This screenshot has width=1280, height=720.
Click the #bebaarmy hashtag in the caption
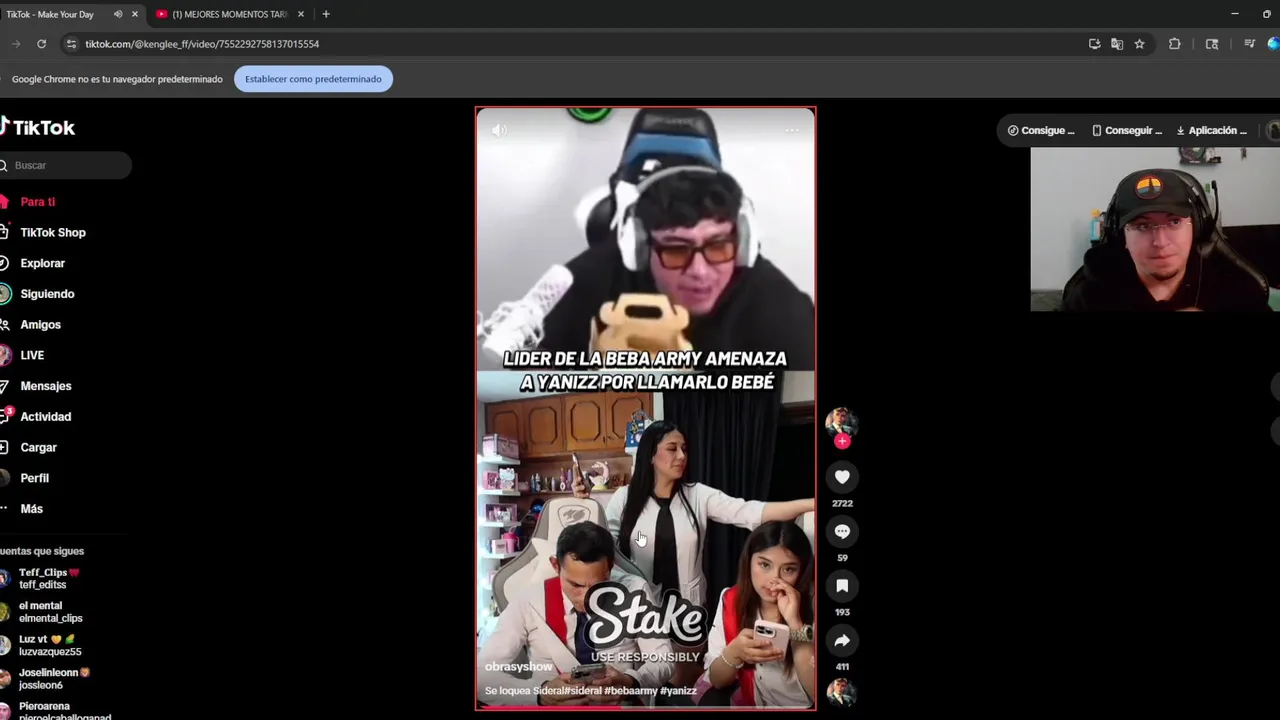[631, 691]
